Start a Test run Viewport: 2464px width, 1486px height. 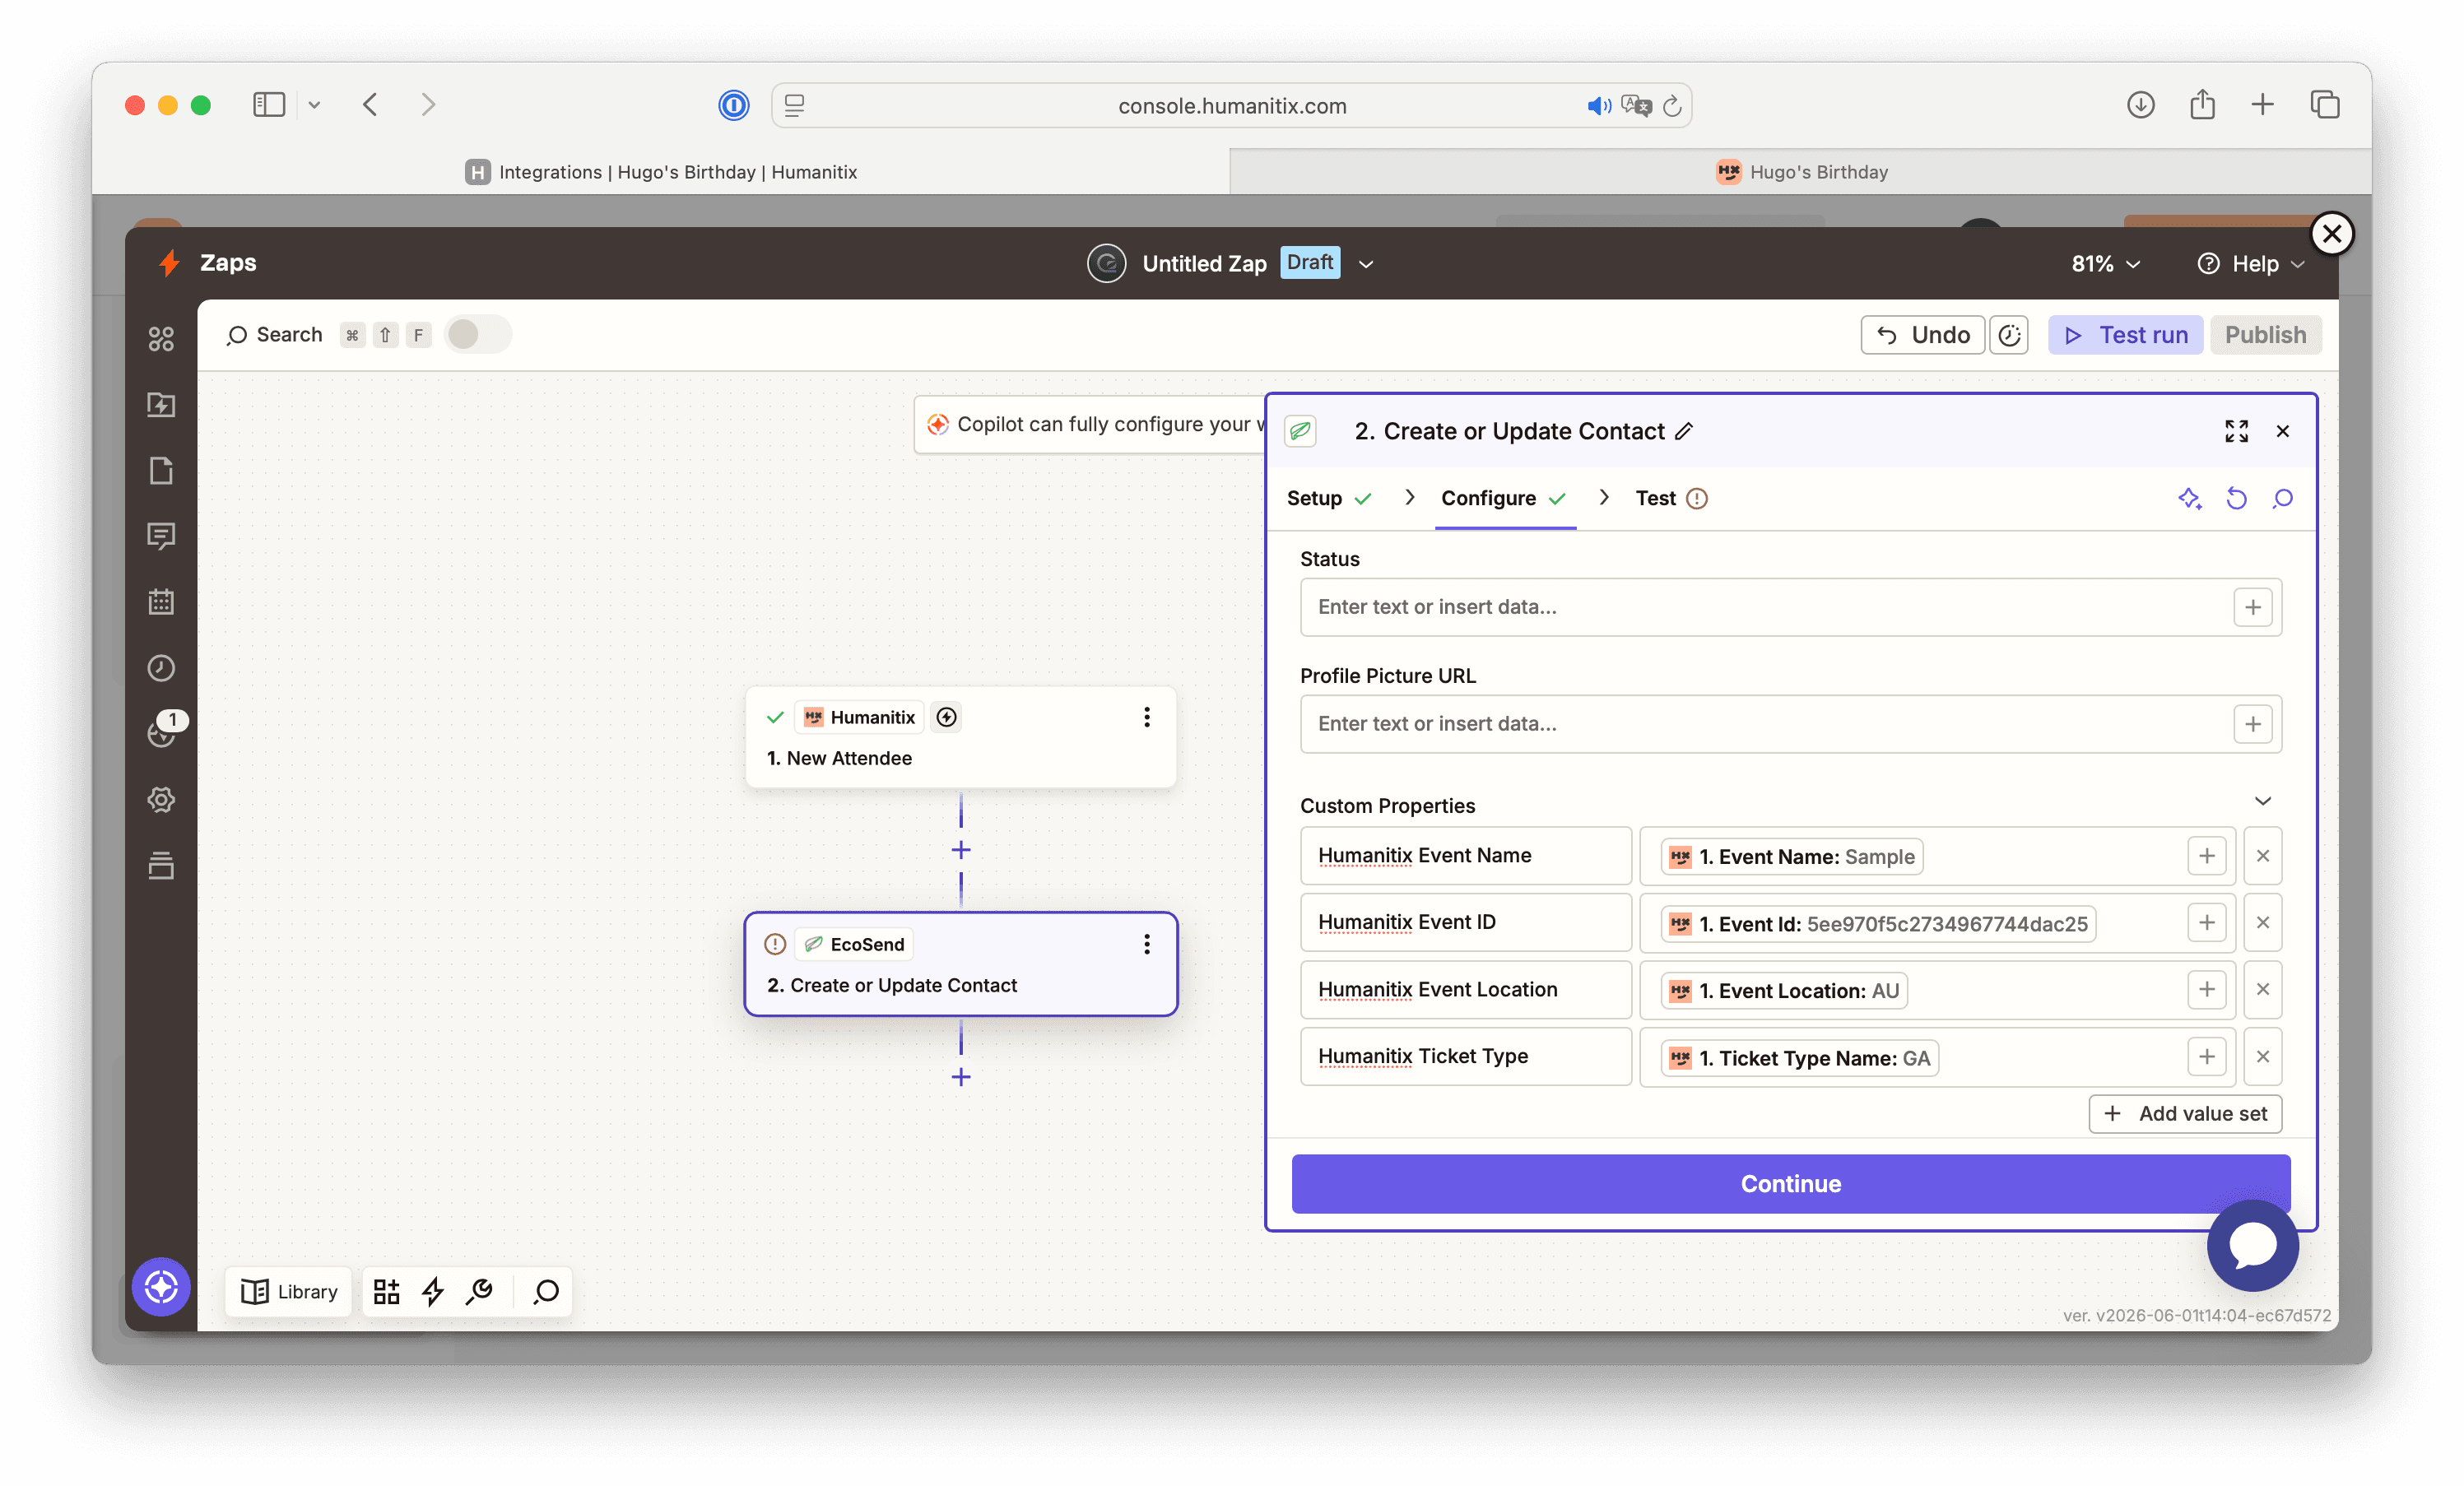click(2125, 335)
